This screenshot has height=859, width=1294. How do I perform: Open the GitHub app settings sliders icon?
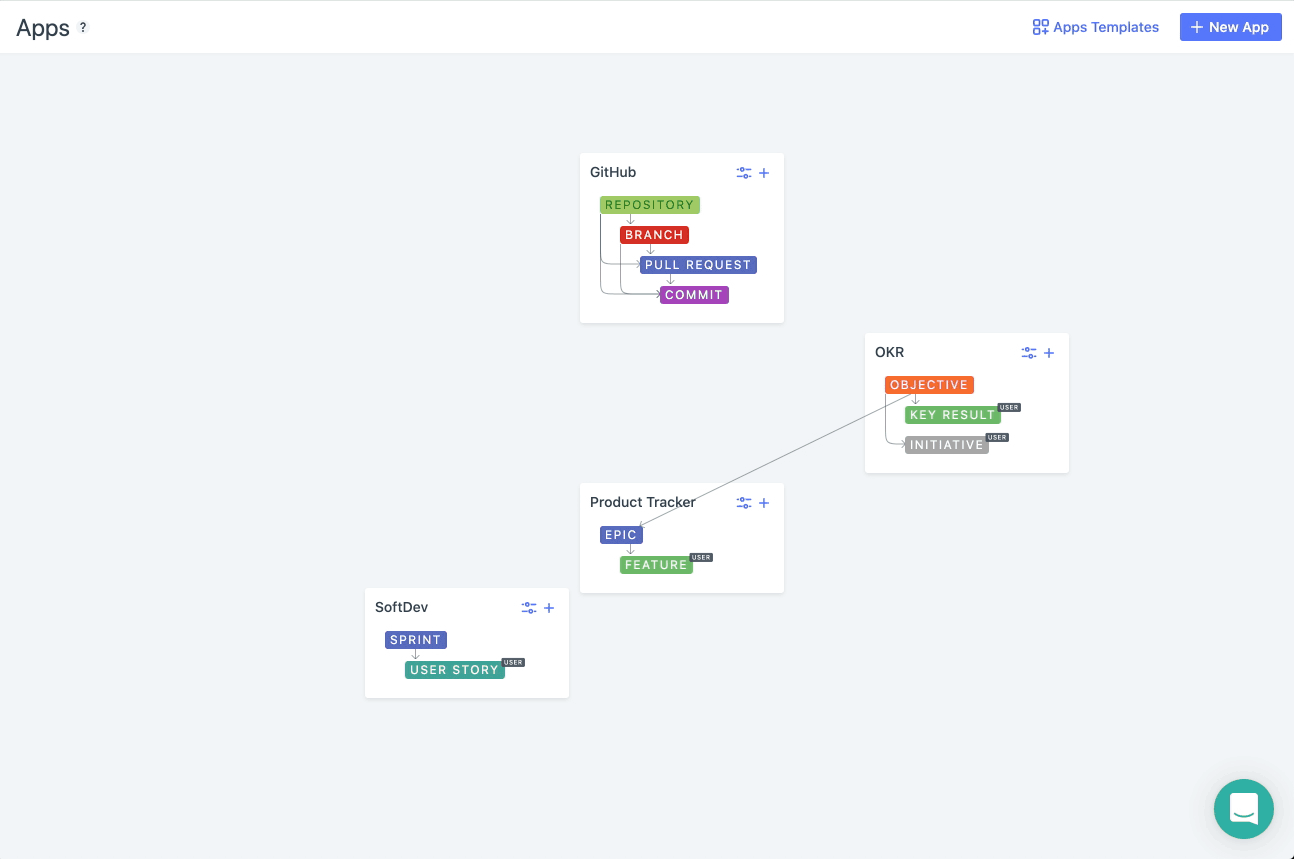click(x=744, y=172)
